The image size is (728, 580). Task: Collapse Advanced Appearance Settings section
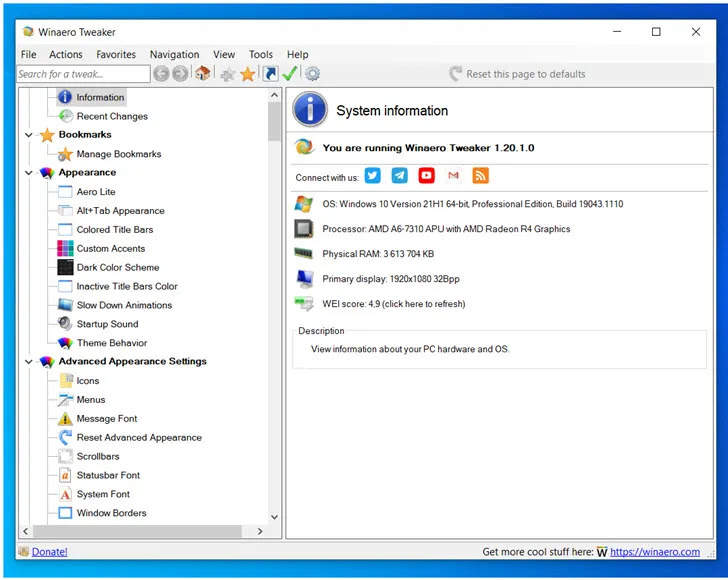tap(29, 361)
